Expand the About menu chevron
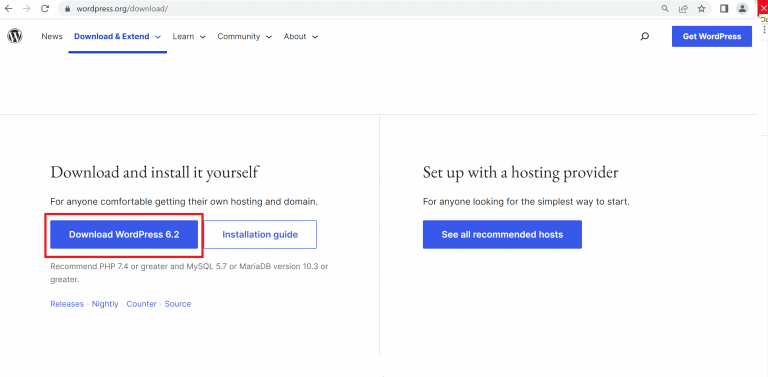The width and height of the screenshot is (768, 377). point(315,37)
